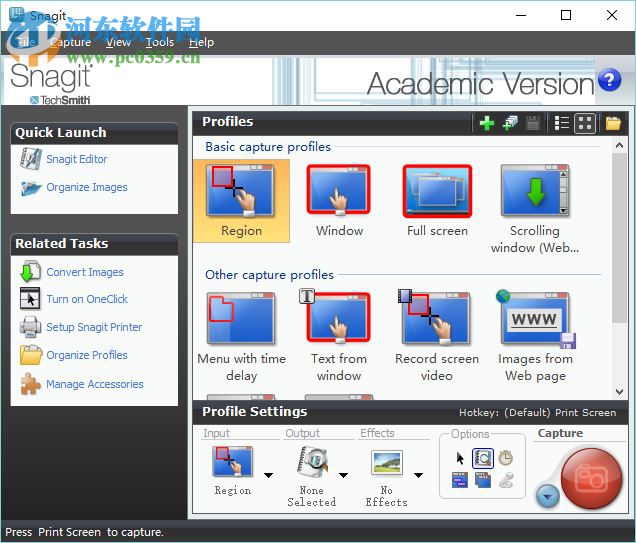Select the Scrolling window profile

tap(535, 208)
